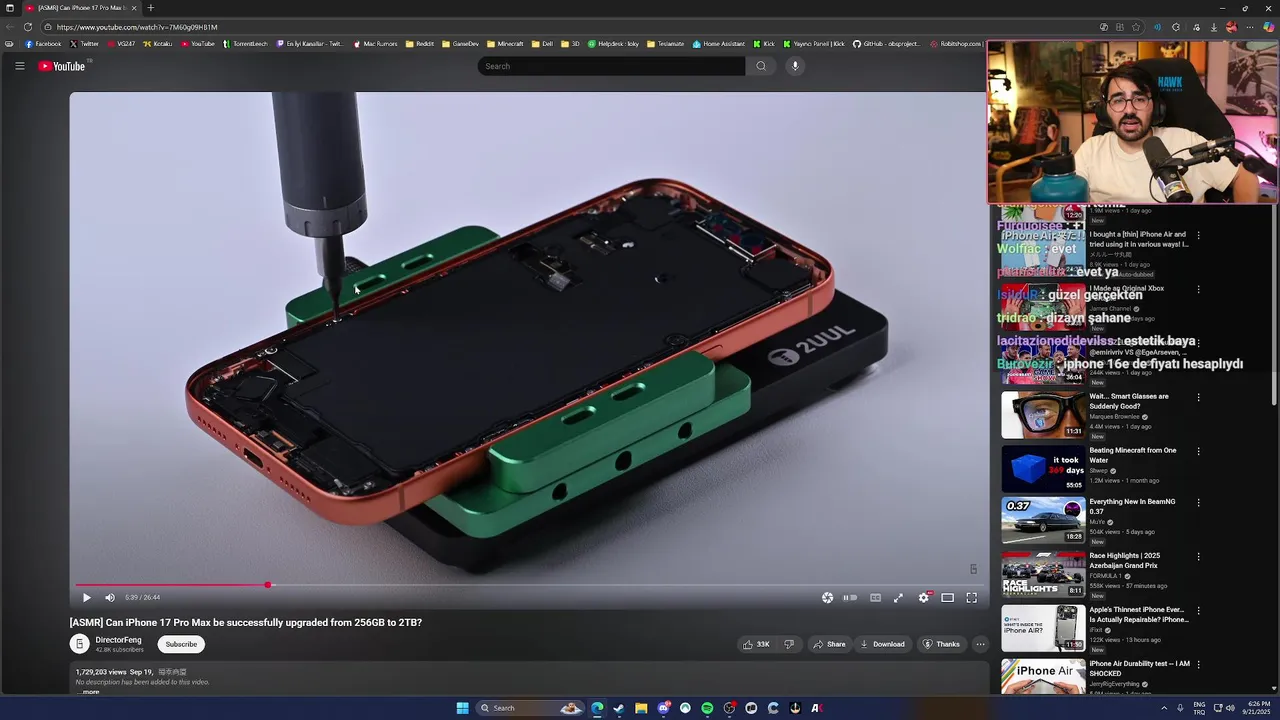Enter fullscreen mode for the video
The height and width of the screenshot is (720, 1280).
972,598
